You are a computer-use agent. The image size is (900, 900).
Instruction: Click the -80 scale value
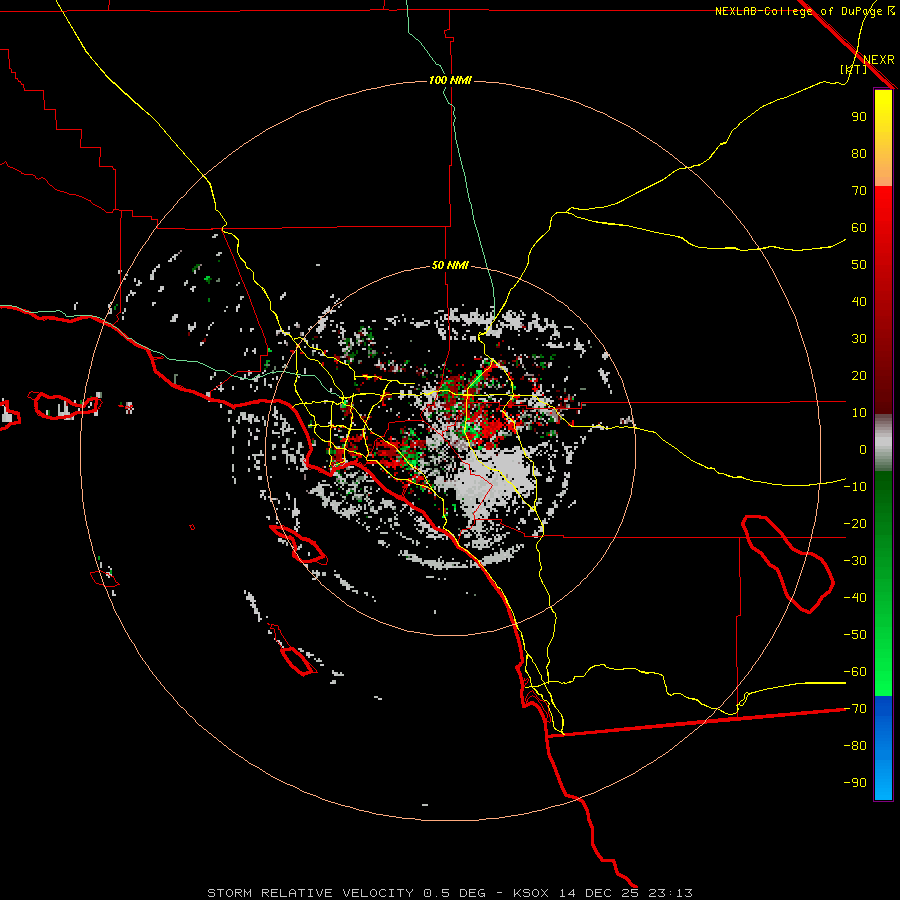[x=855, y=746]
